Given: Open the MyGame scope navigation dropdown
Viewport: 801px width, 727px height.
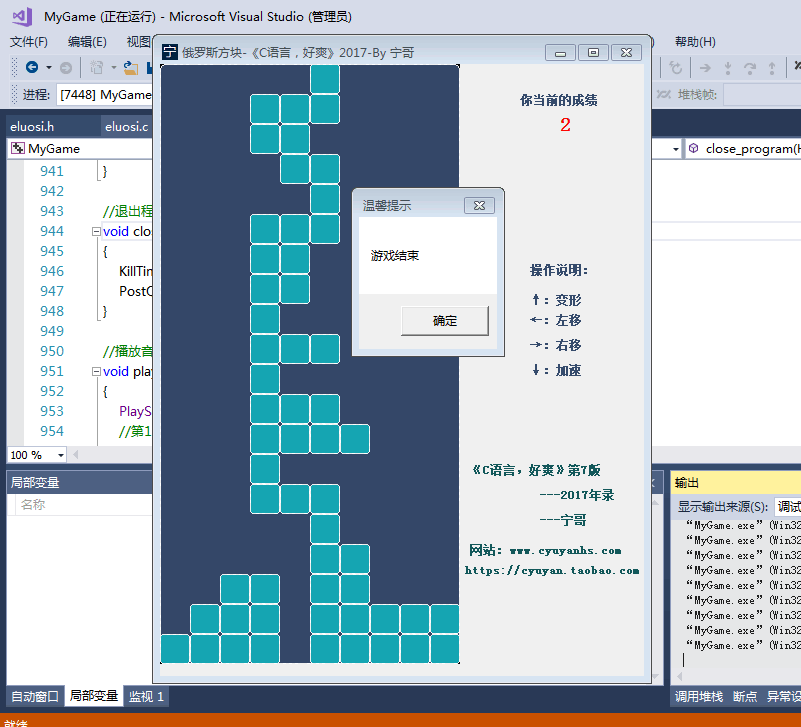Looking at the screenshot, I should [x=82, y=149].
